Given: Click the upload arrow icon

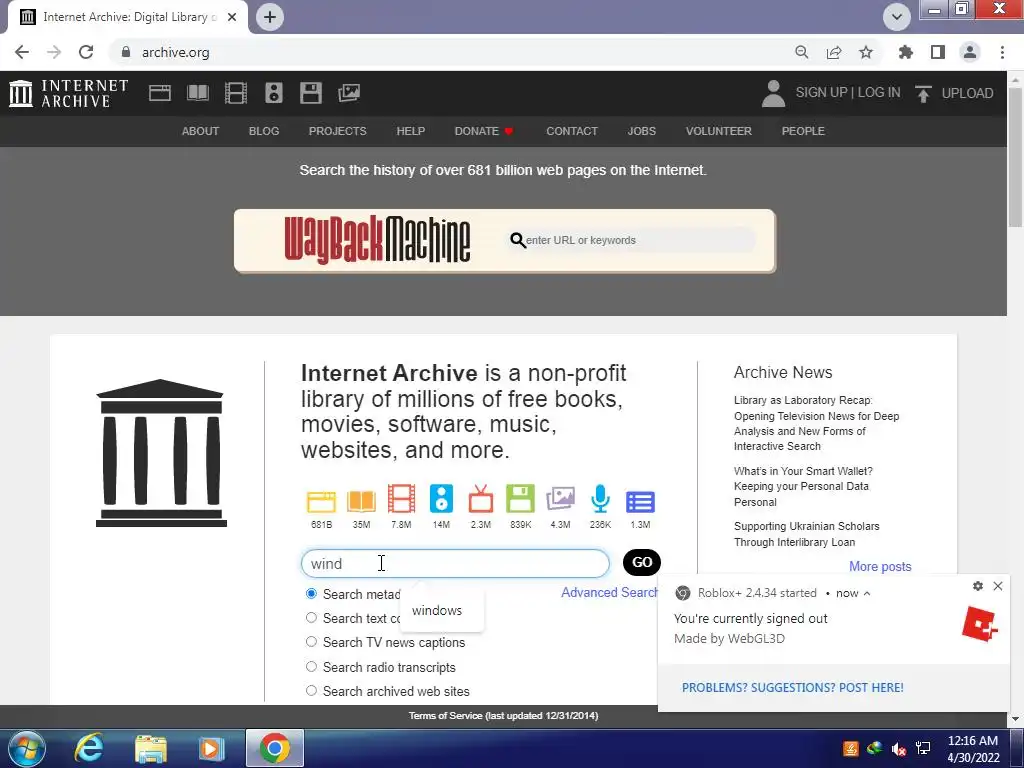Looking at the screenshot, I should point(923,93).
